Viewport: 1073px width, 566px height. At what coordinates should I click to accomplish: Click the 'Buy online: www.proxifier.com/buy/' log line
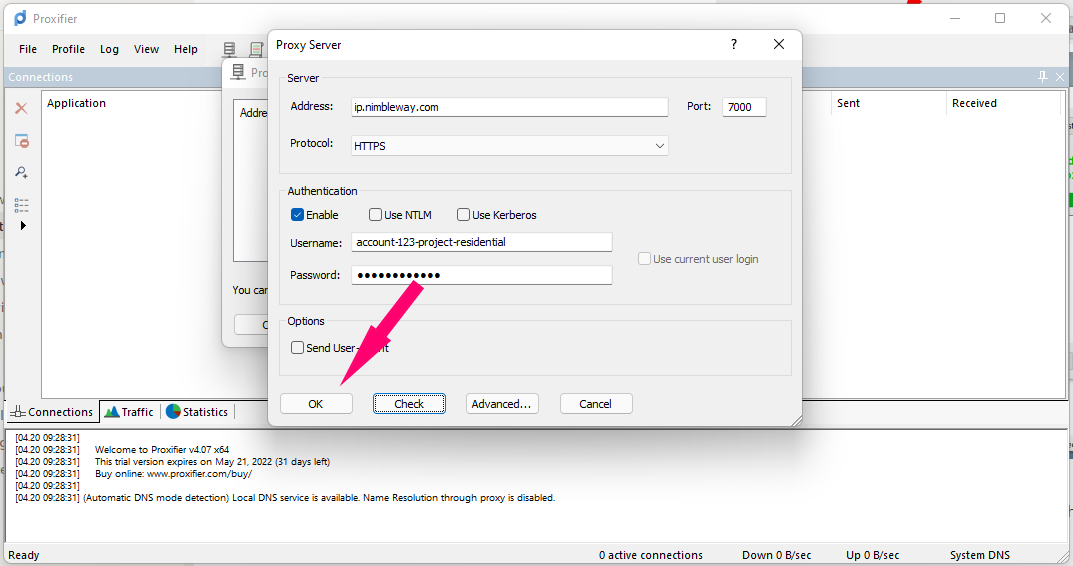173,474
